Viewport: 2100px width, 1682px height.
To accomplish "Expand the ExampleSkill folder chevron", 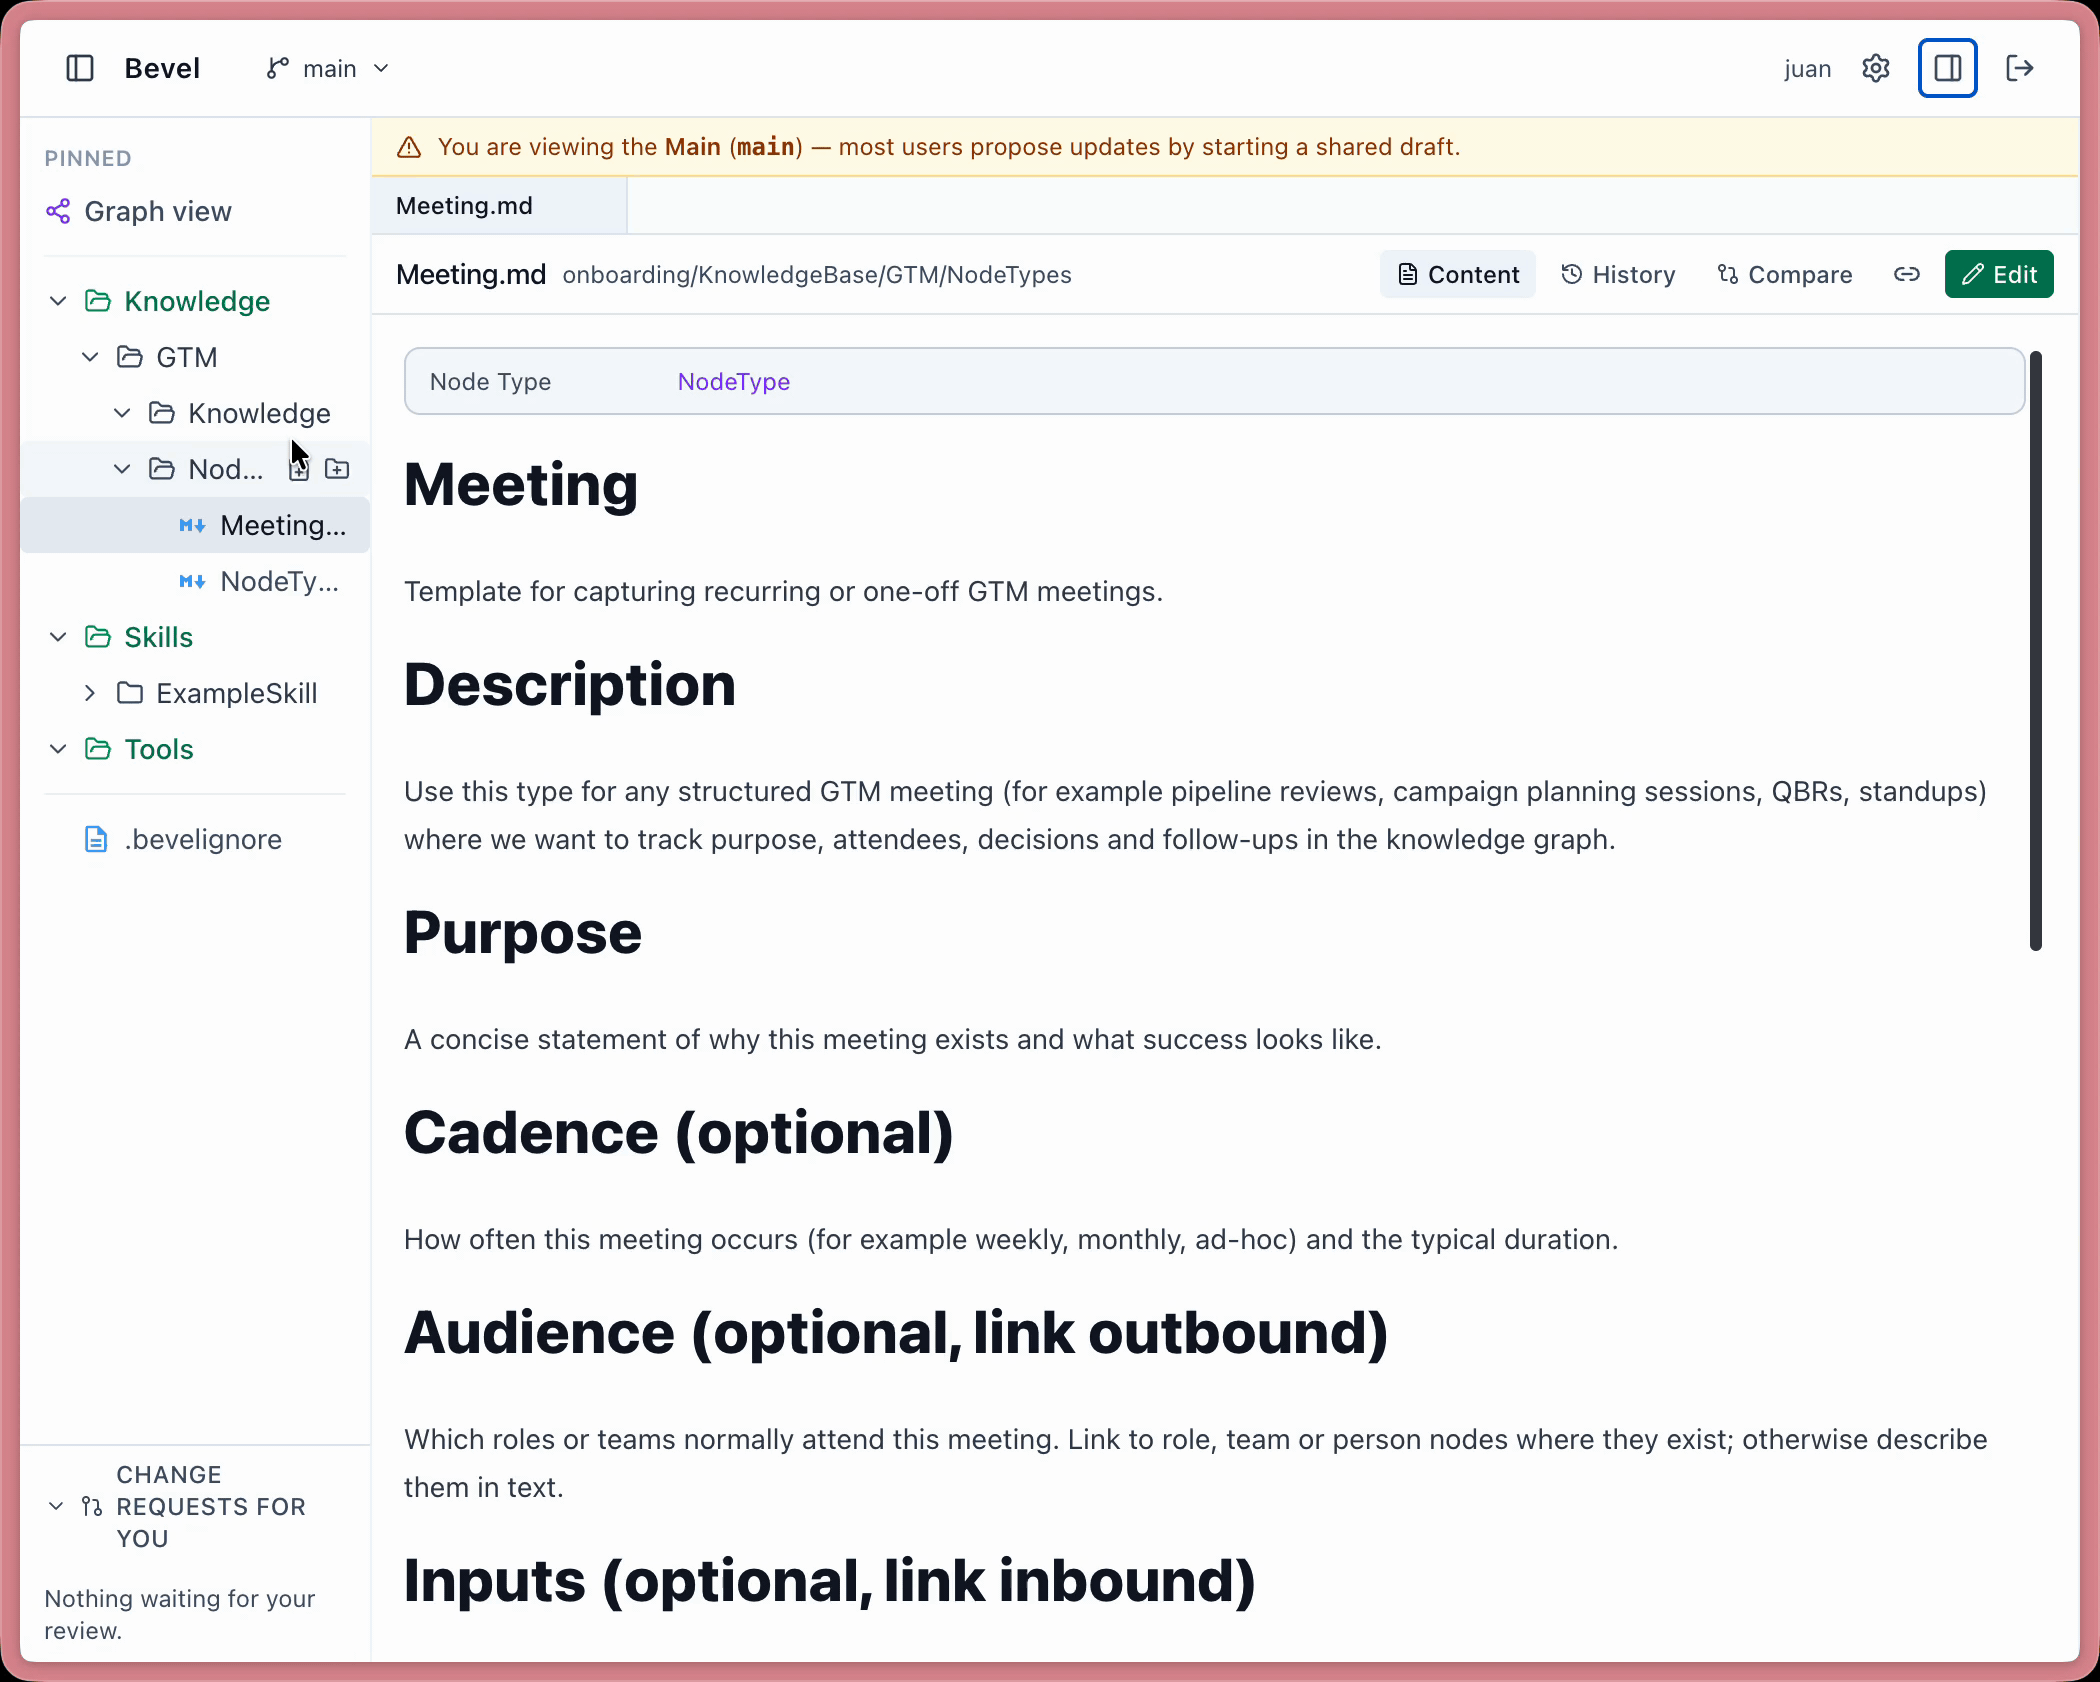I will 90,693.
